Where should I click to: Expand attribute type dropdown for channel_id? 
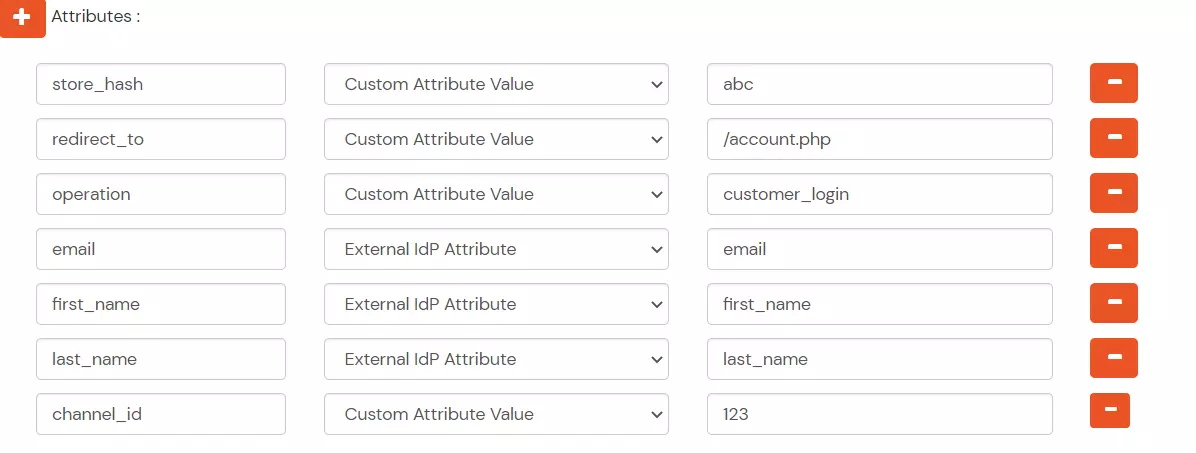click(496, 414)
